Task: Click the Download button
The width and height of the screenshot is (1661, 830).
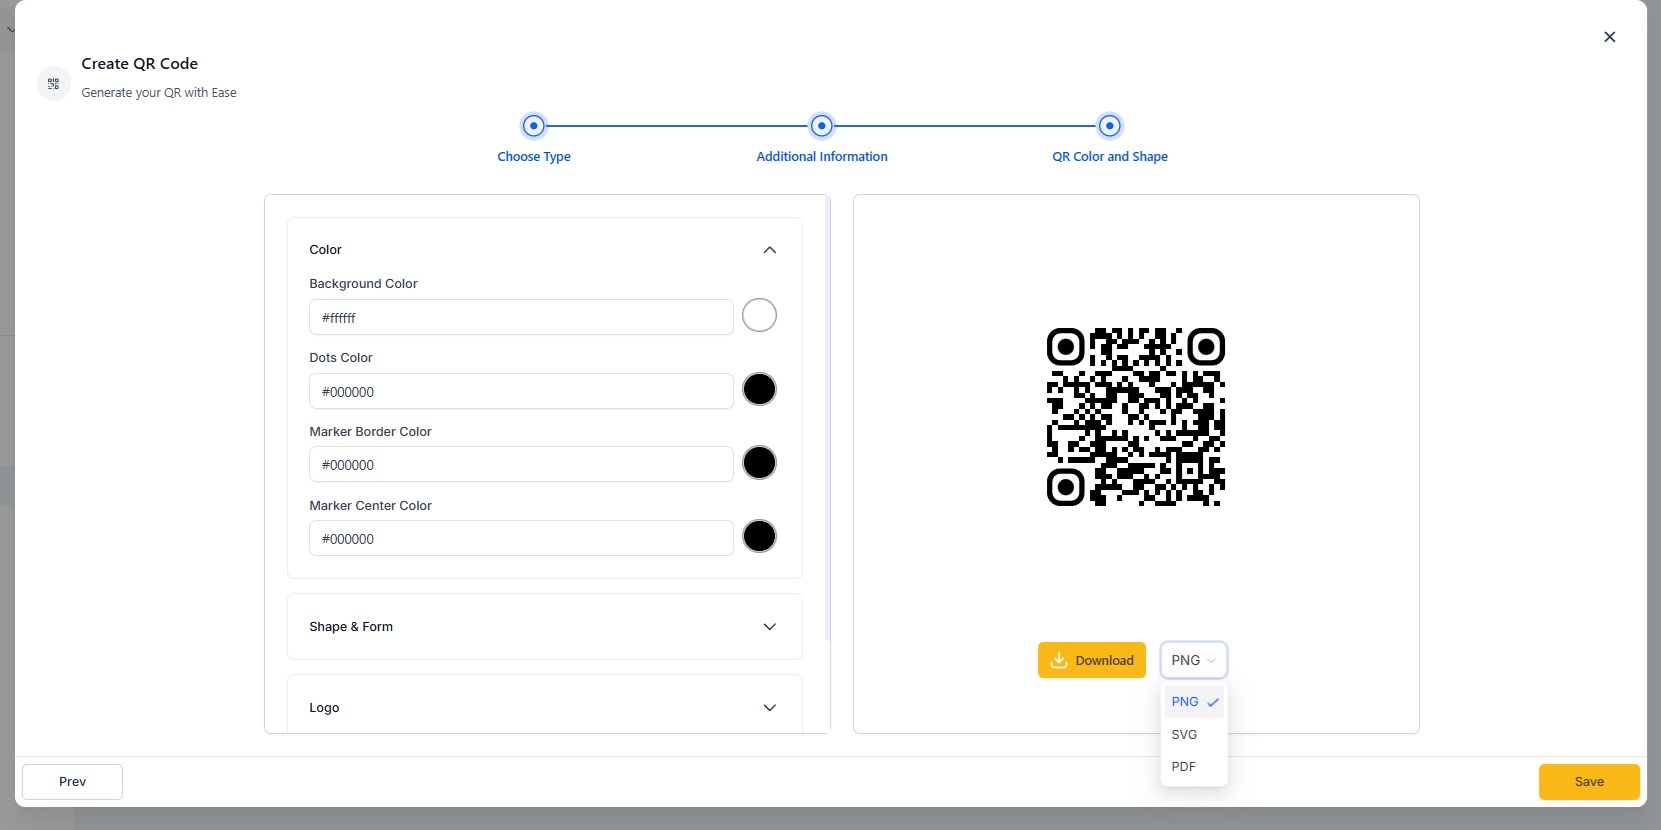Action: 1092,660
